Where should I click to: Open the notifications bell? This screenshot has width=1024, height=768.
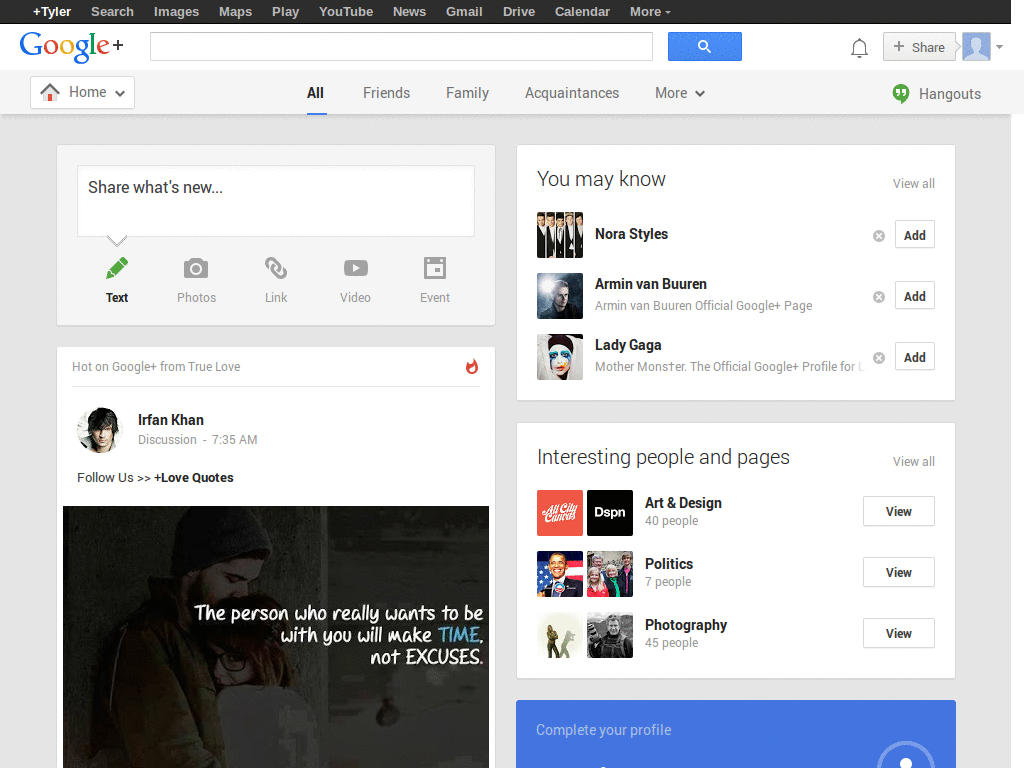859,48
